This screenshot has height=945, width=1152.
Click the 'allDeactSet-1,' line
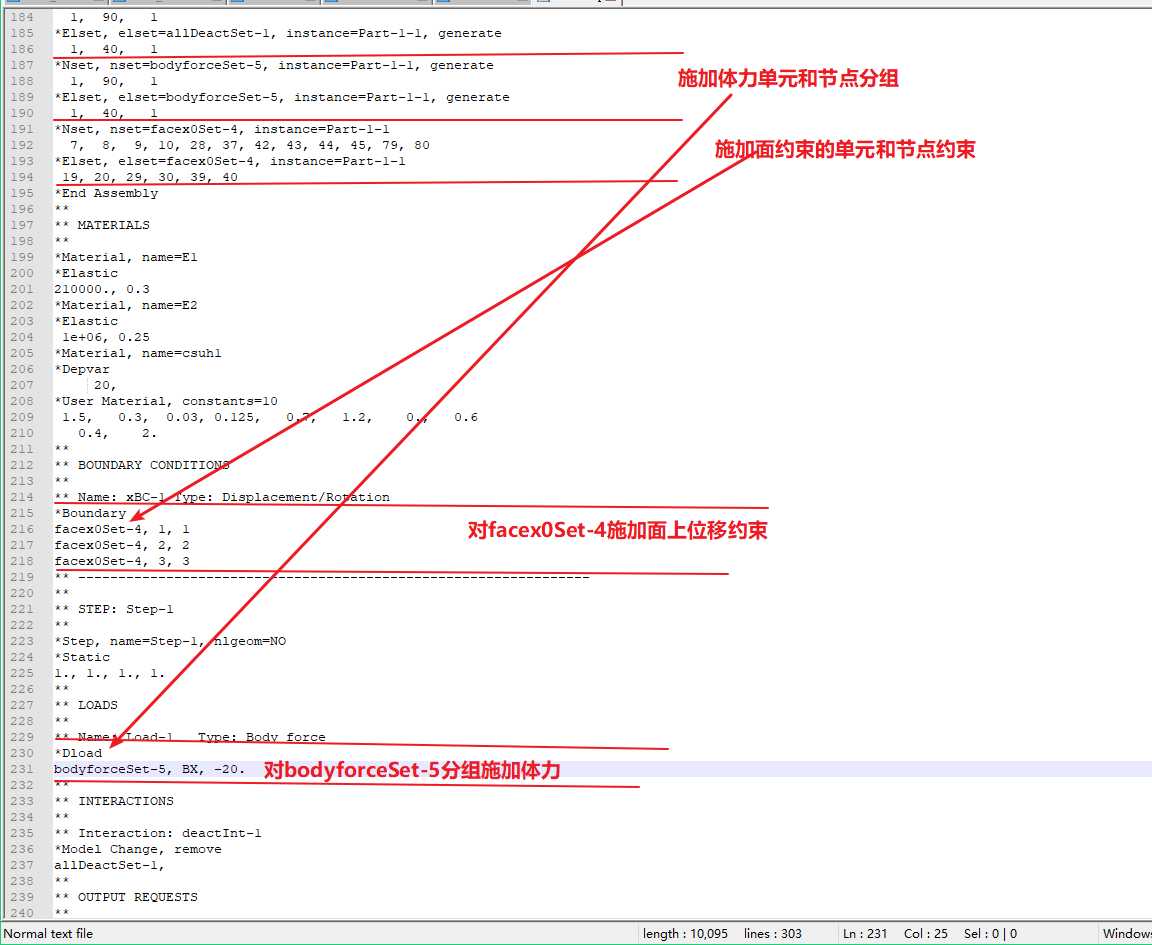click(x=109, y=866)
